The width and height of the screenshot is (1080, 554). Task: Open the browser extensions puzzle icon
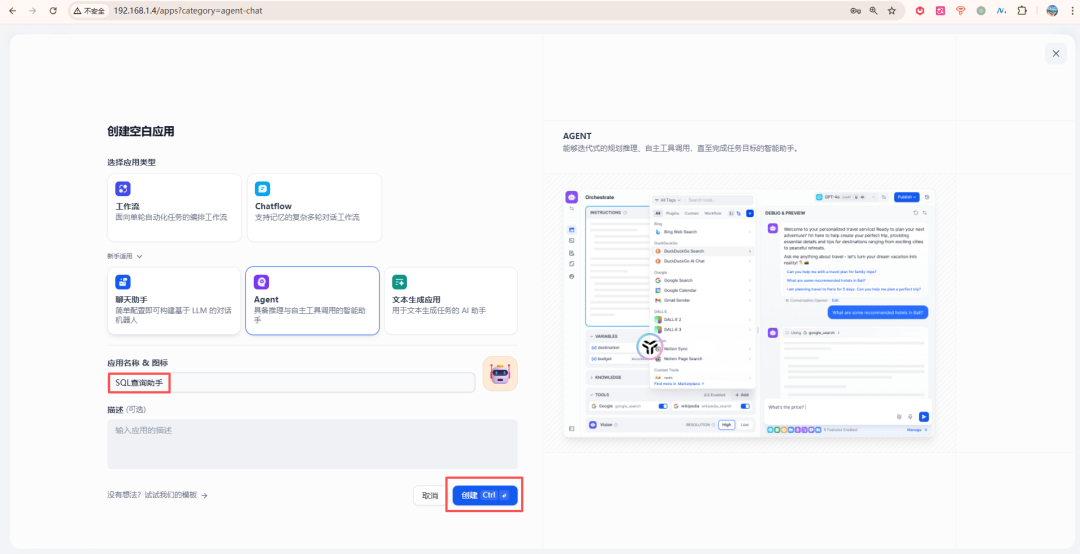(x=1022, y=11)
